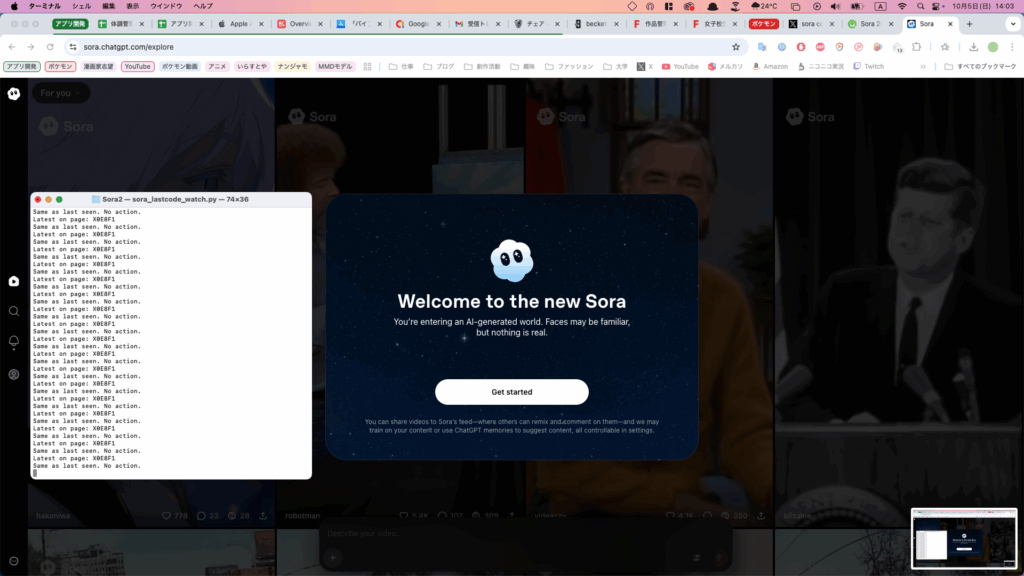
Task: Bookmark this page with the star icon
Action: coord(736,47)
